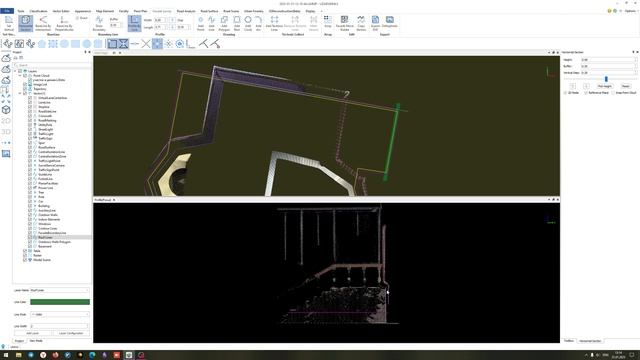640x360 pixels.
Task: Switch to 3D view in left sidebar
Action: (x=6, y=132)
